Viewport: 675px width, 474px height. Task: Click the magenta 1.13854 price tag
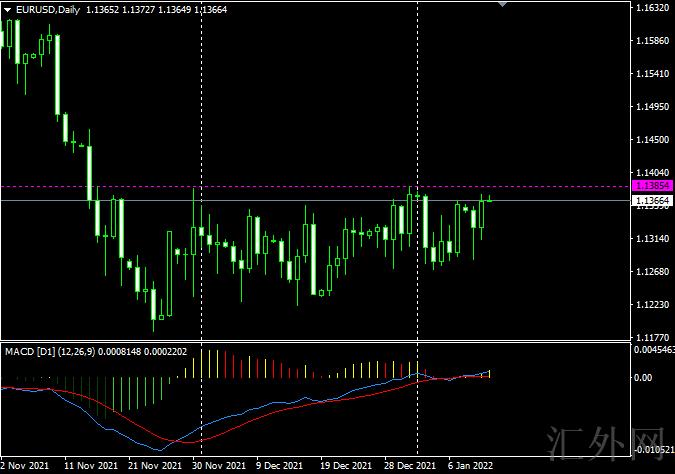click(652, 186)
